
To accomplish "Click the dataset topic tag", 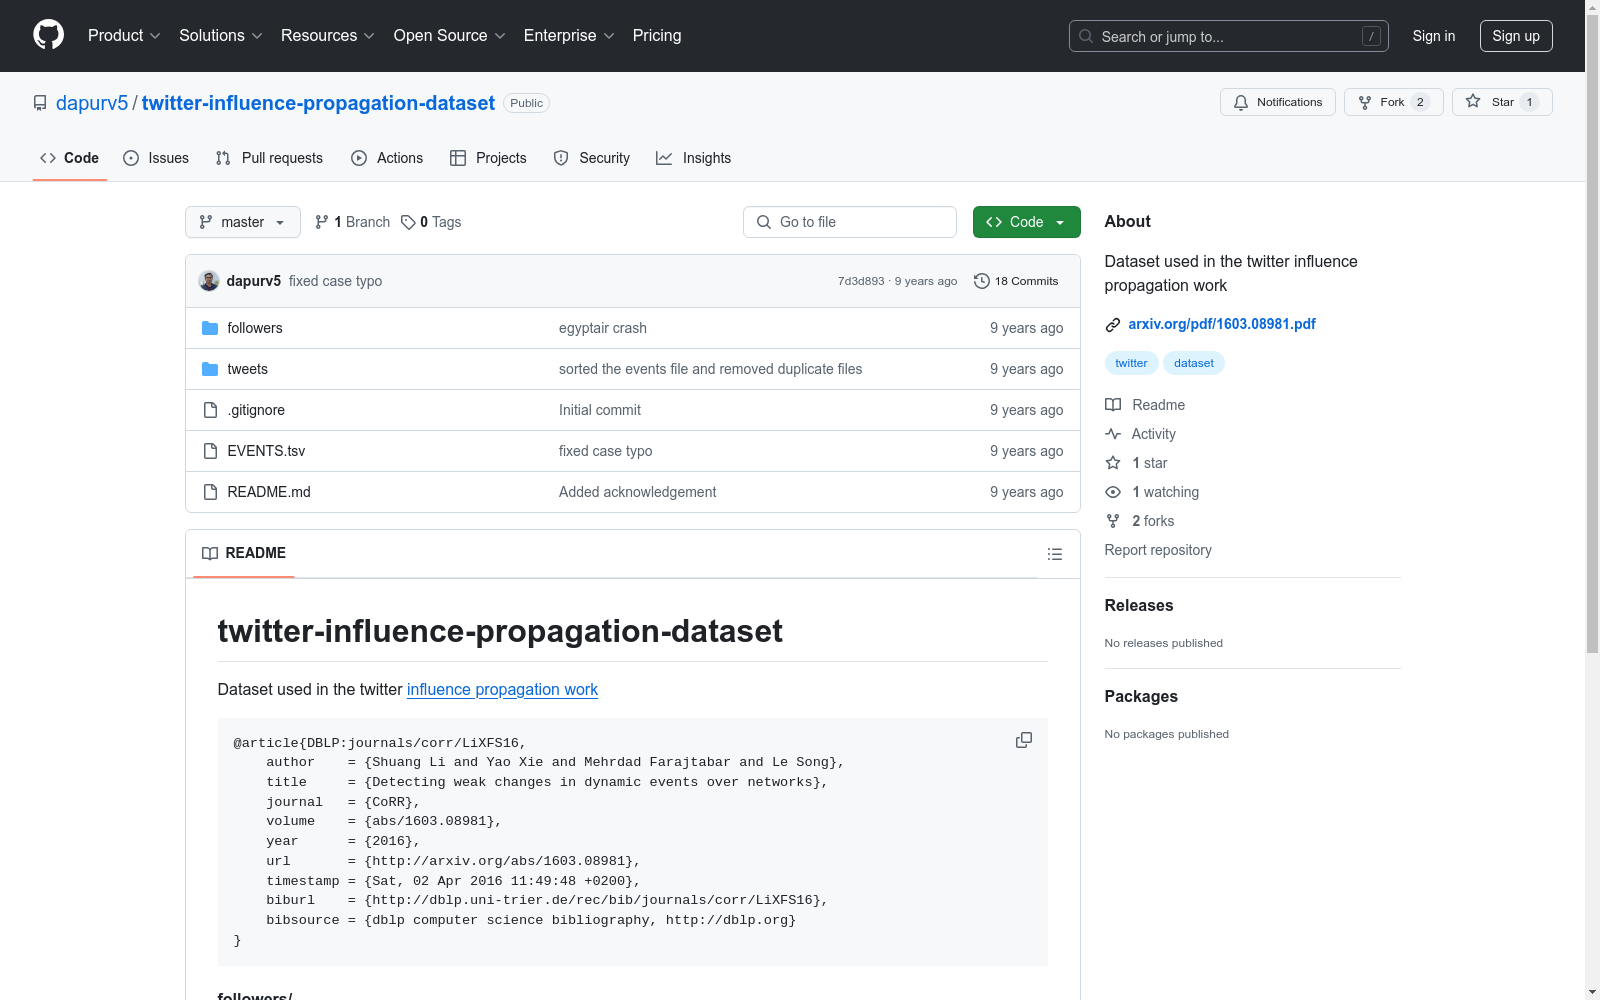I will pyautogui.click(x=1194, y=363).
